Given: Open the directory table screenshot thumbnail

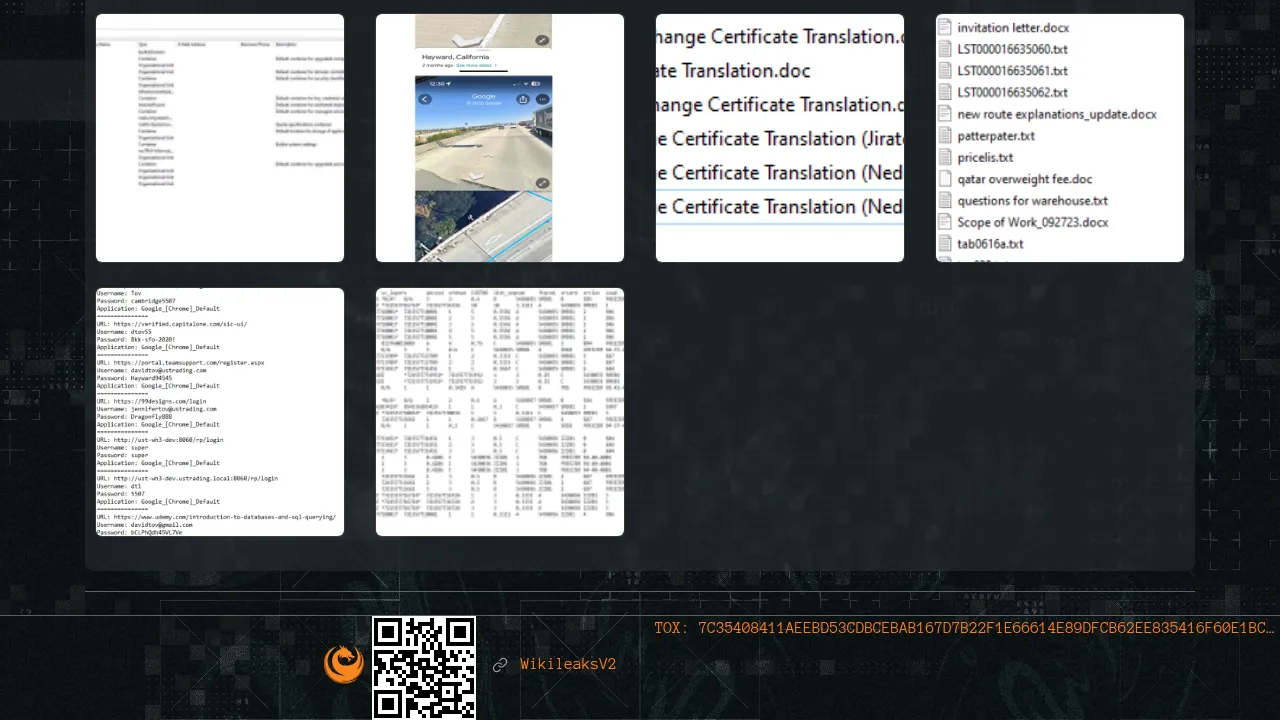Looking at the screenshot, I should pyautogui.click(x=220, y=138).
